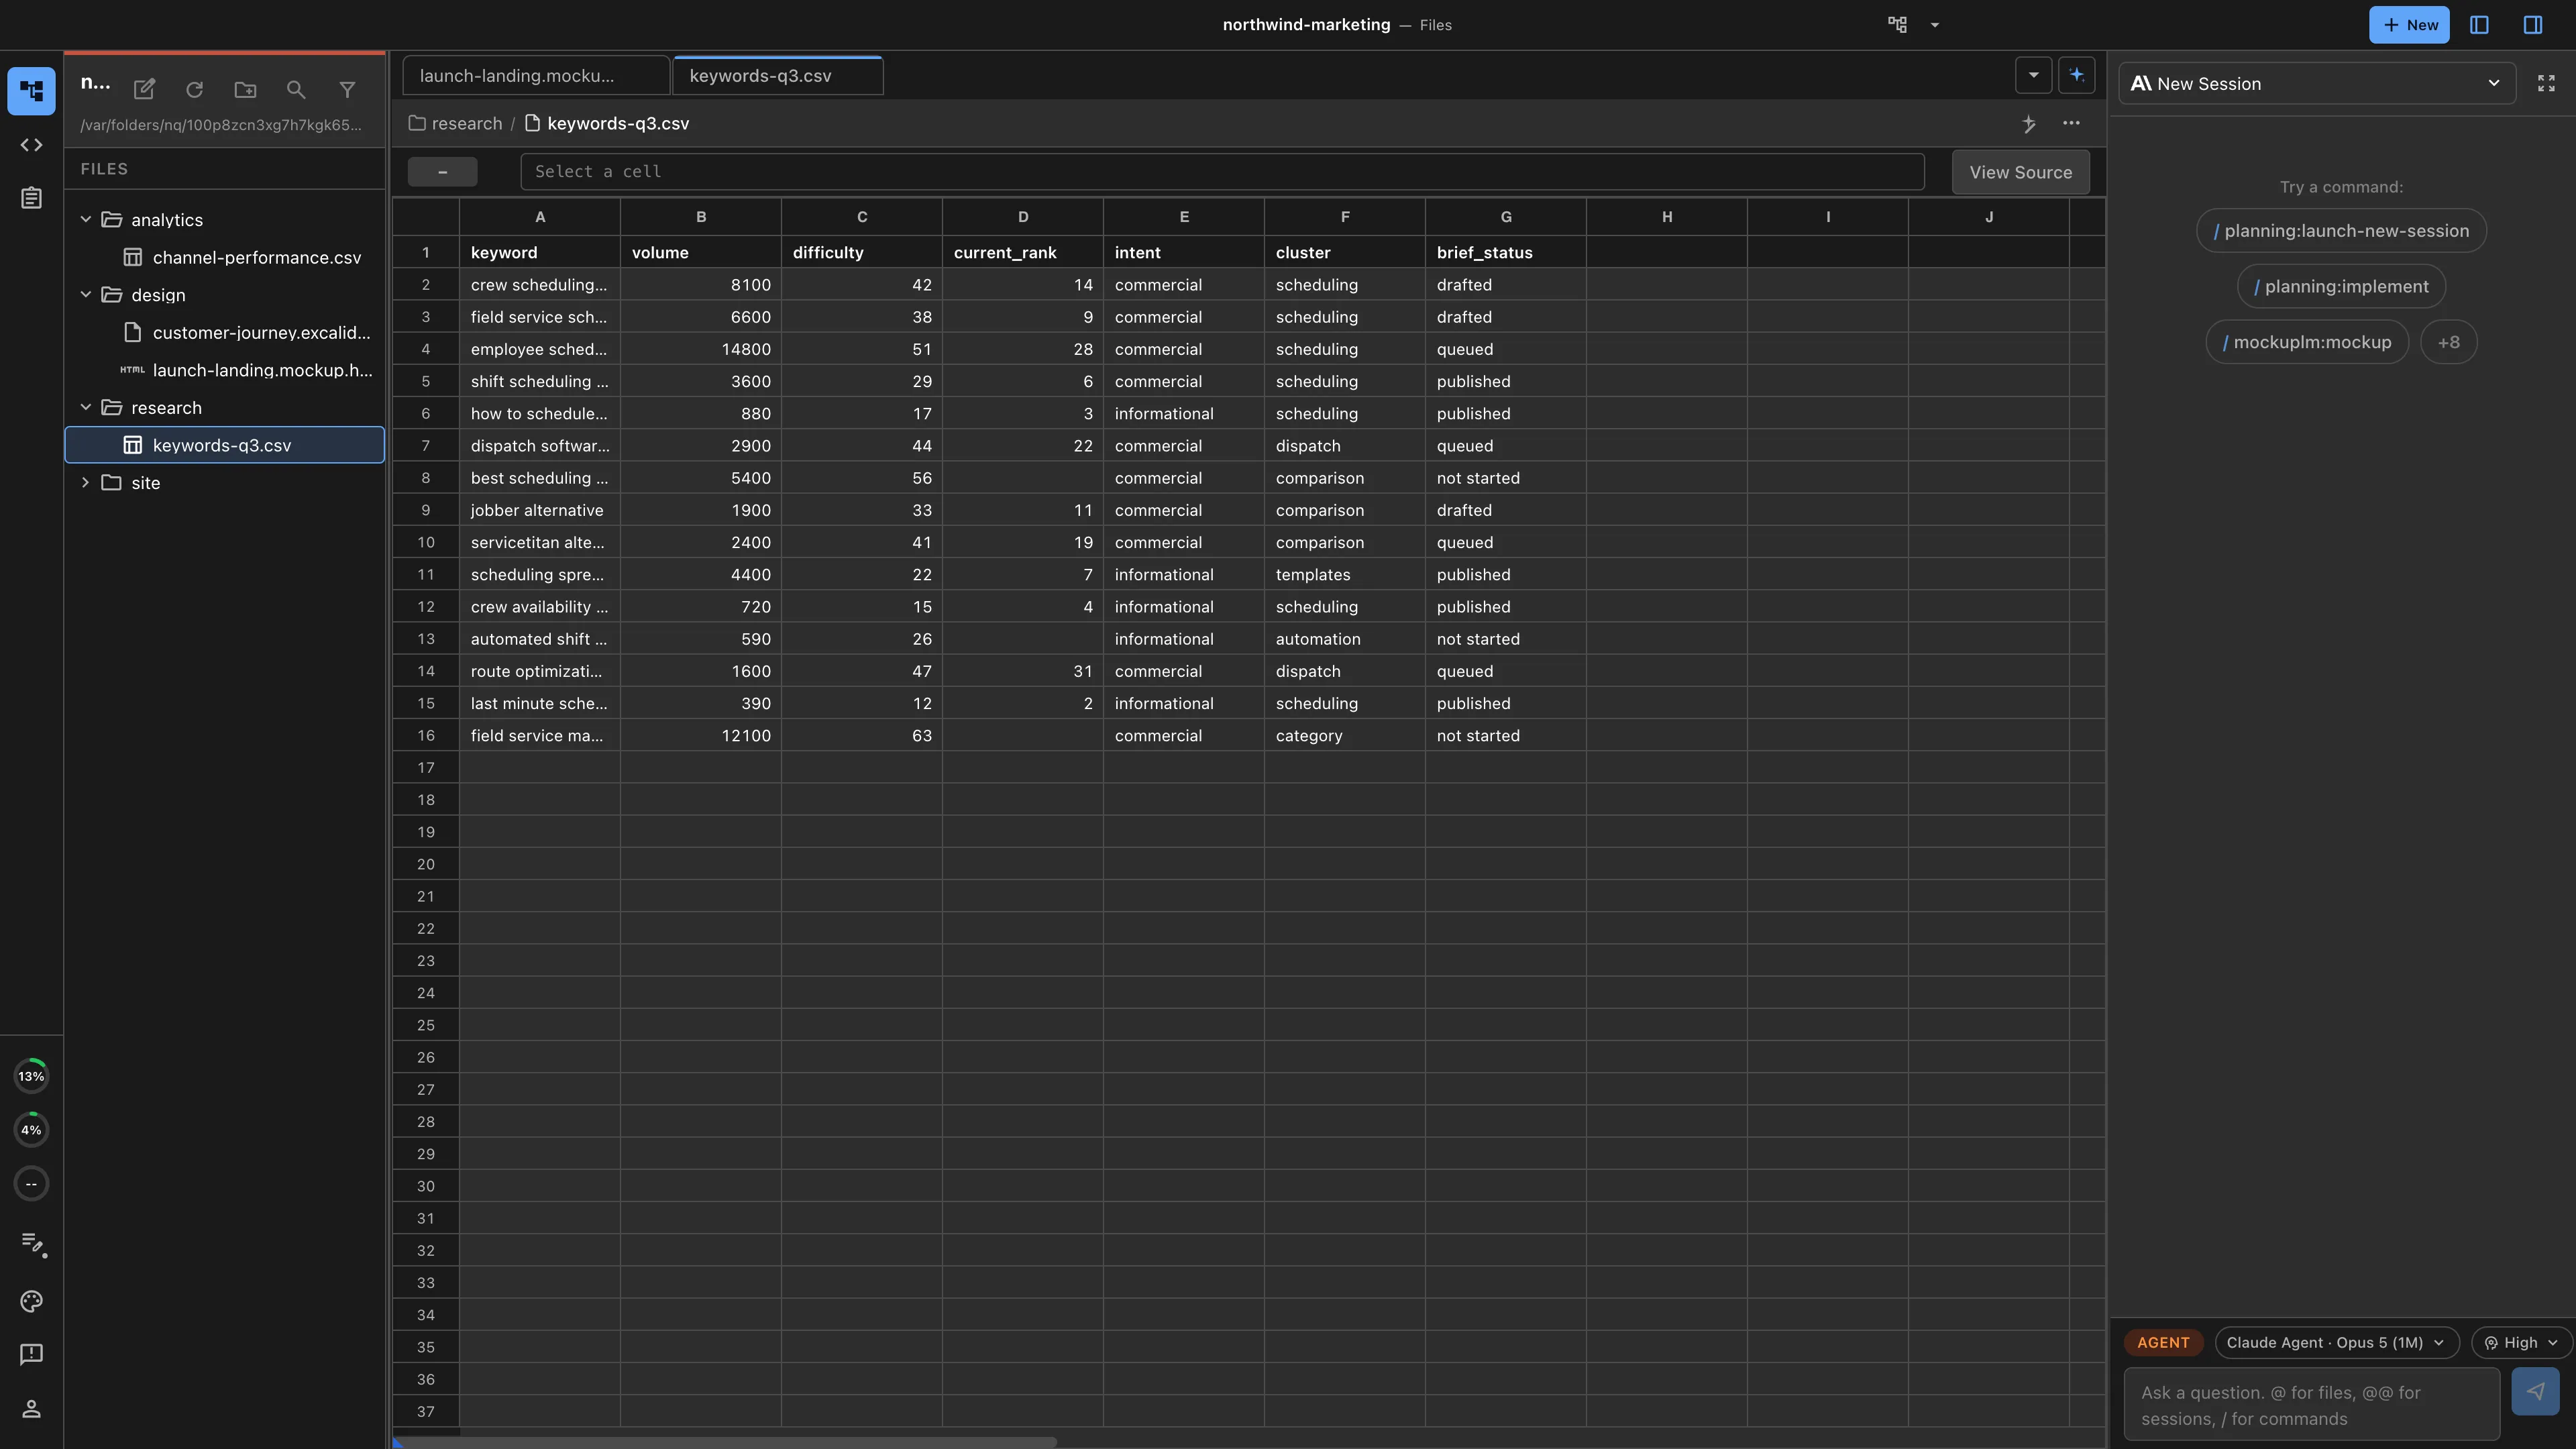
Task: Search files with magnifier icon
Action: (296, 89)
